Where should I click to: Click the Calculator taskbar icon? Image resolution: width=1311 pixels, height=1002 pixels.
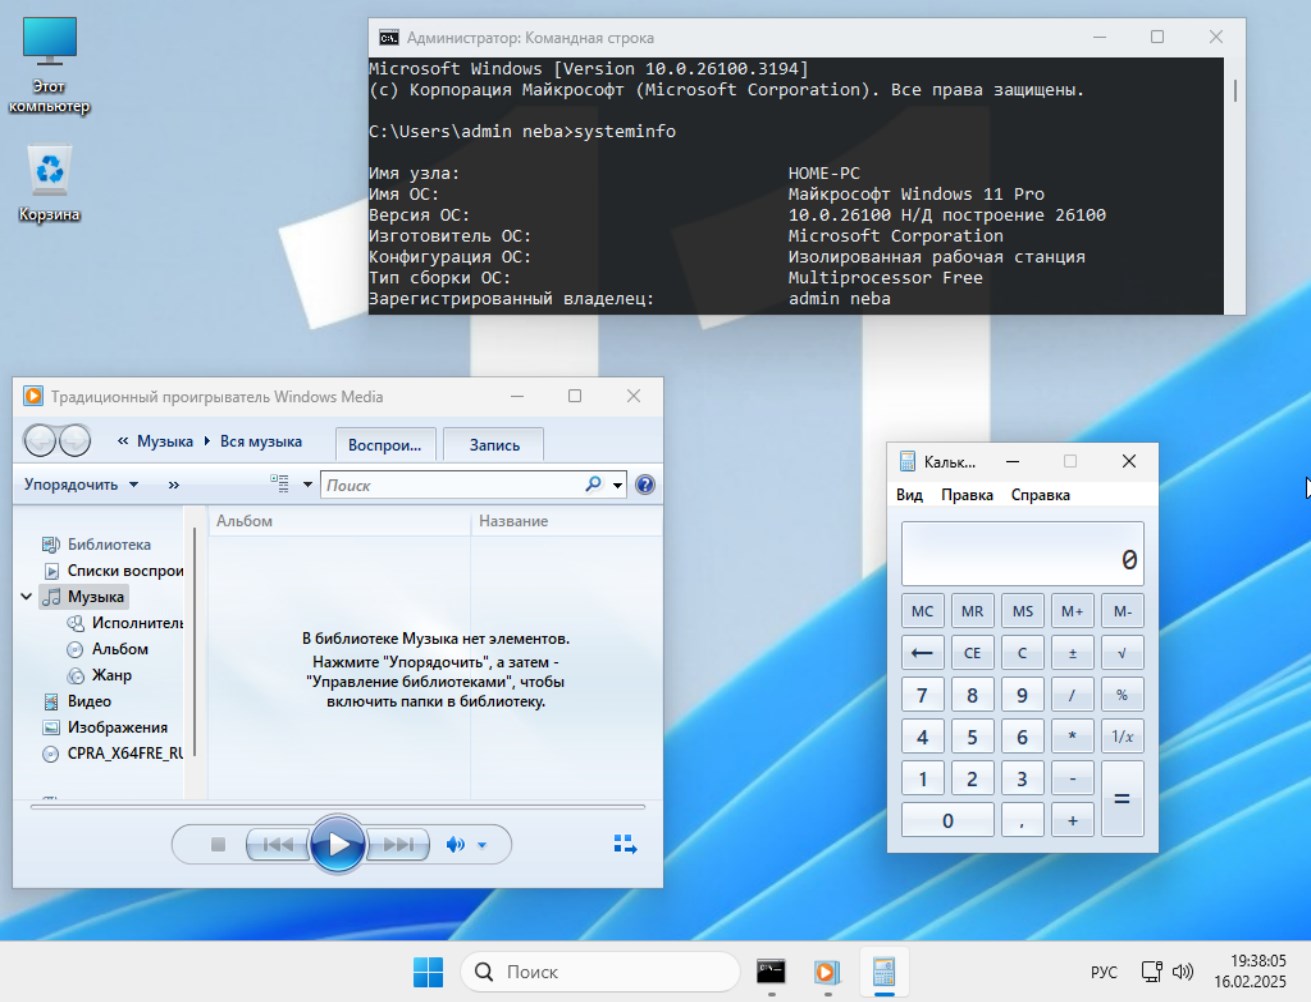[x=884, y=971]
